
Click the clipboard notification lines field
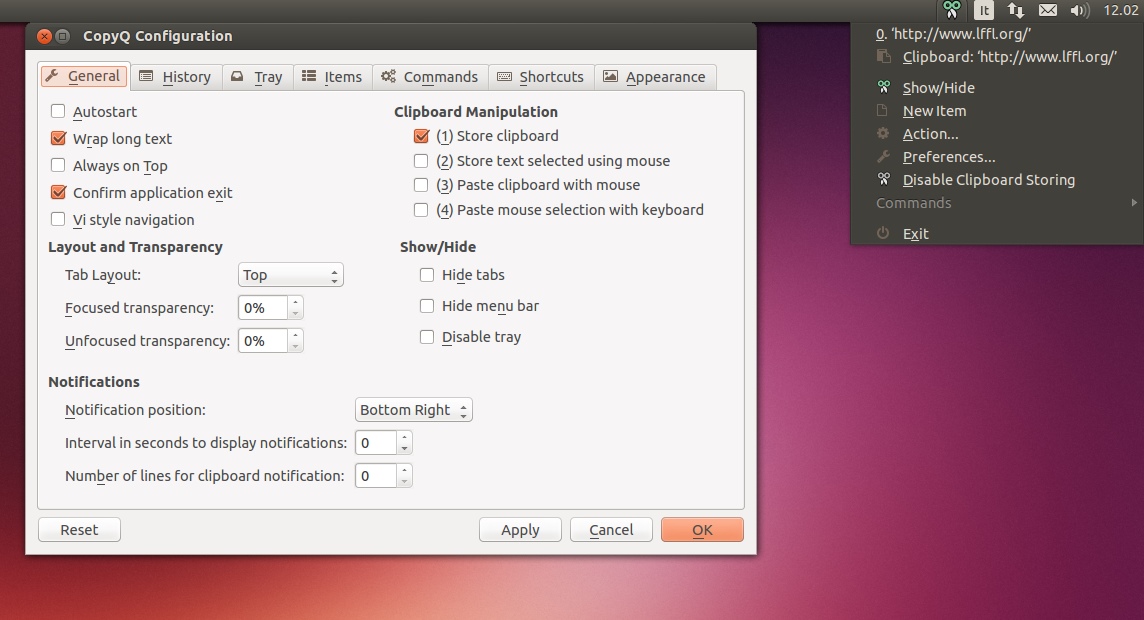pyautogui.click(x=376, y=476)
